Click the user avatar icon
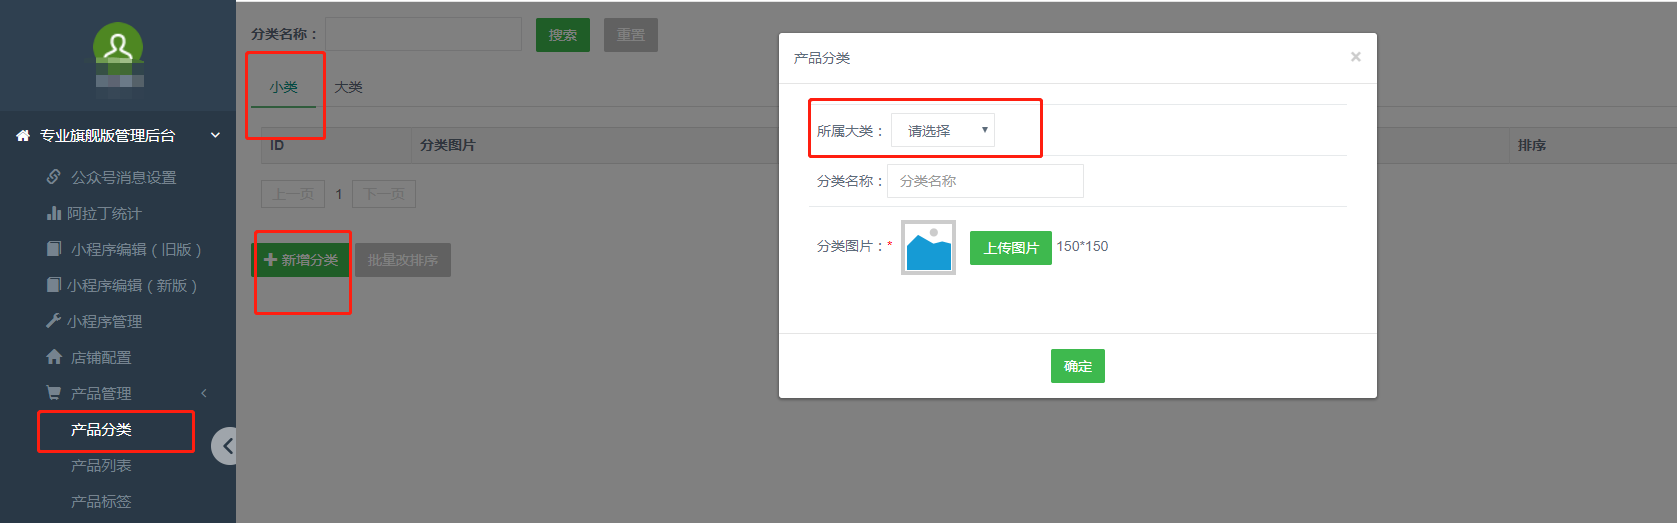Viewport: 1677px width, 523px height. tap(118, 46)
